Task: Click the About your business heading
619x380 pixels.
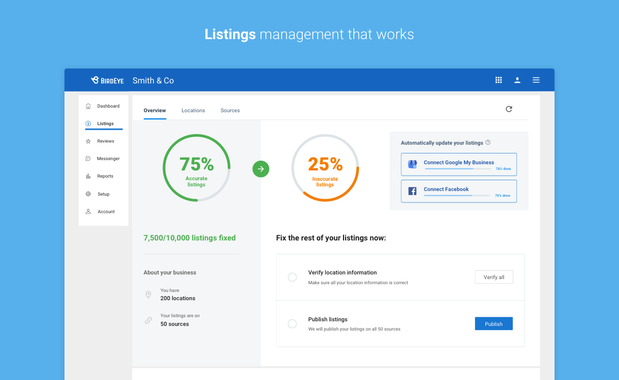Action: (x=170, y=273)
